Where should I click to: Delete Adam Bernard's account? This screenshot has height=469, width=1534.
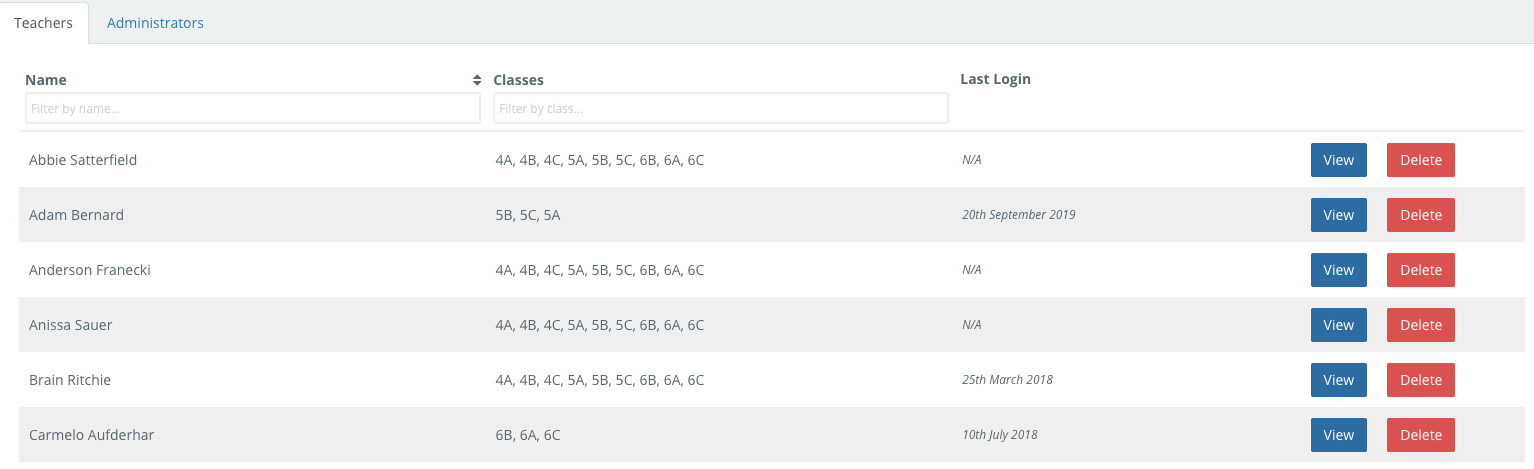pos(1420,215)
